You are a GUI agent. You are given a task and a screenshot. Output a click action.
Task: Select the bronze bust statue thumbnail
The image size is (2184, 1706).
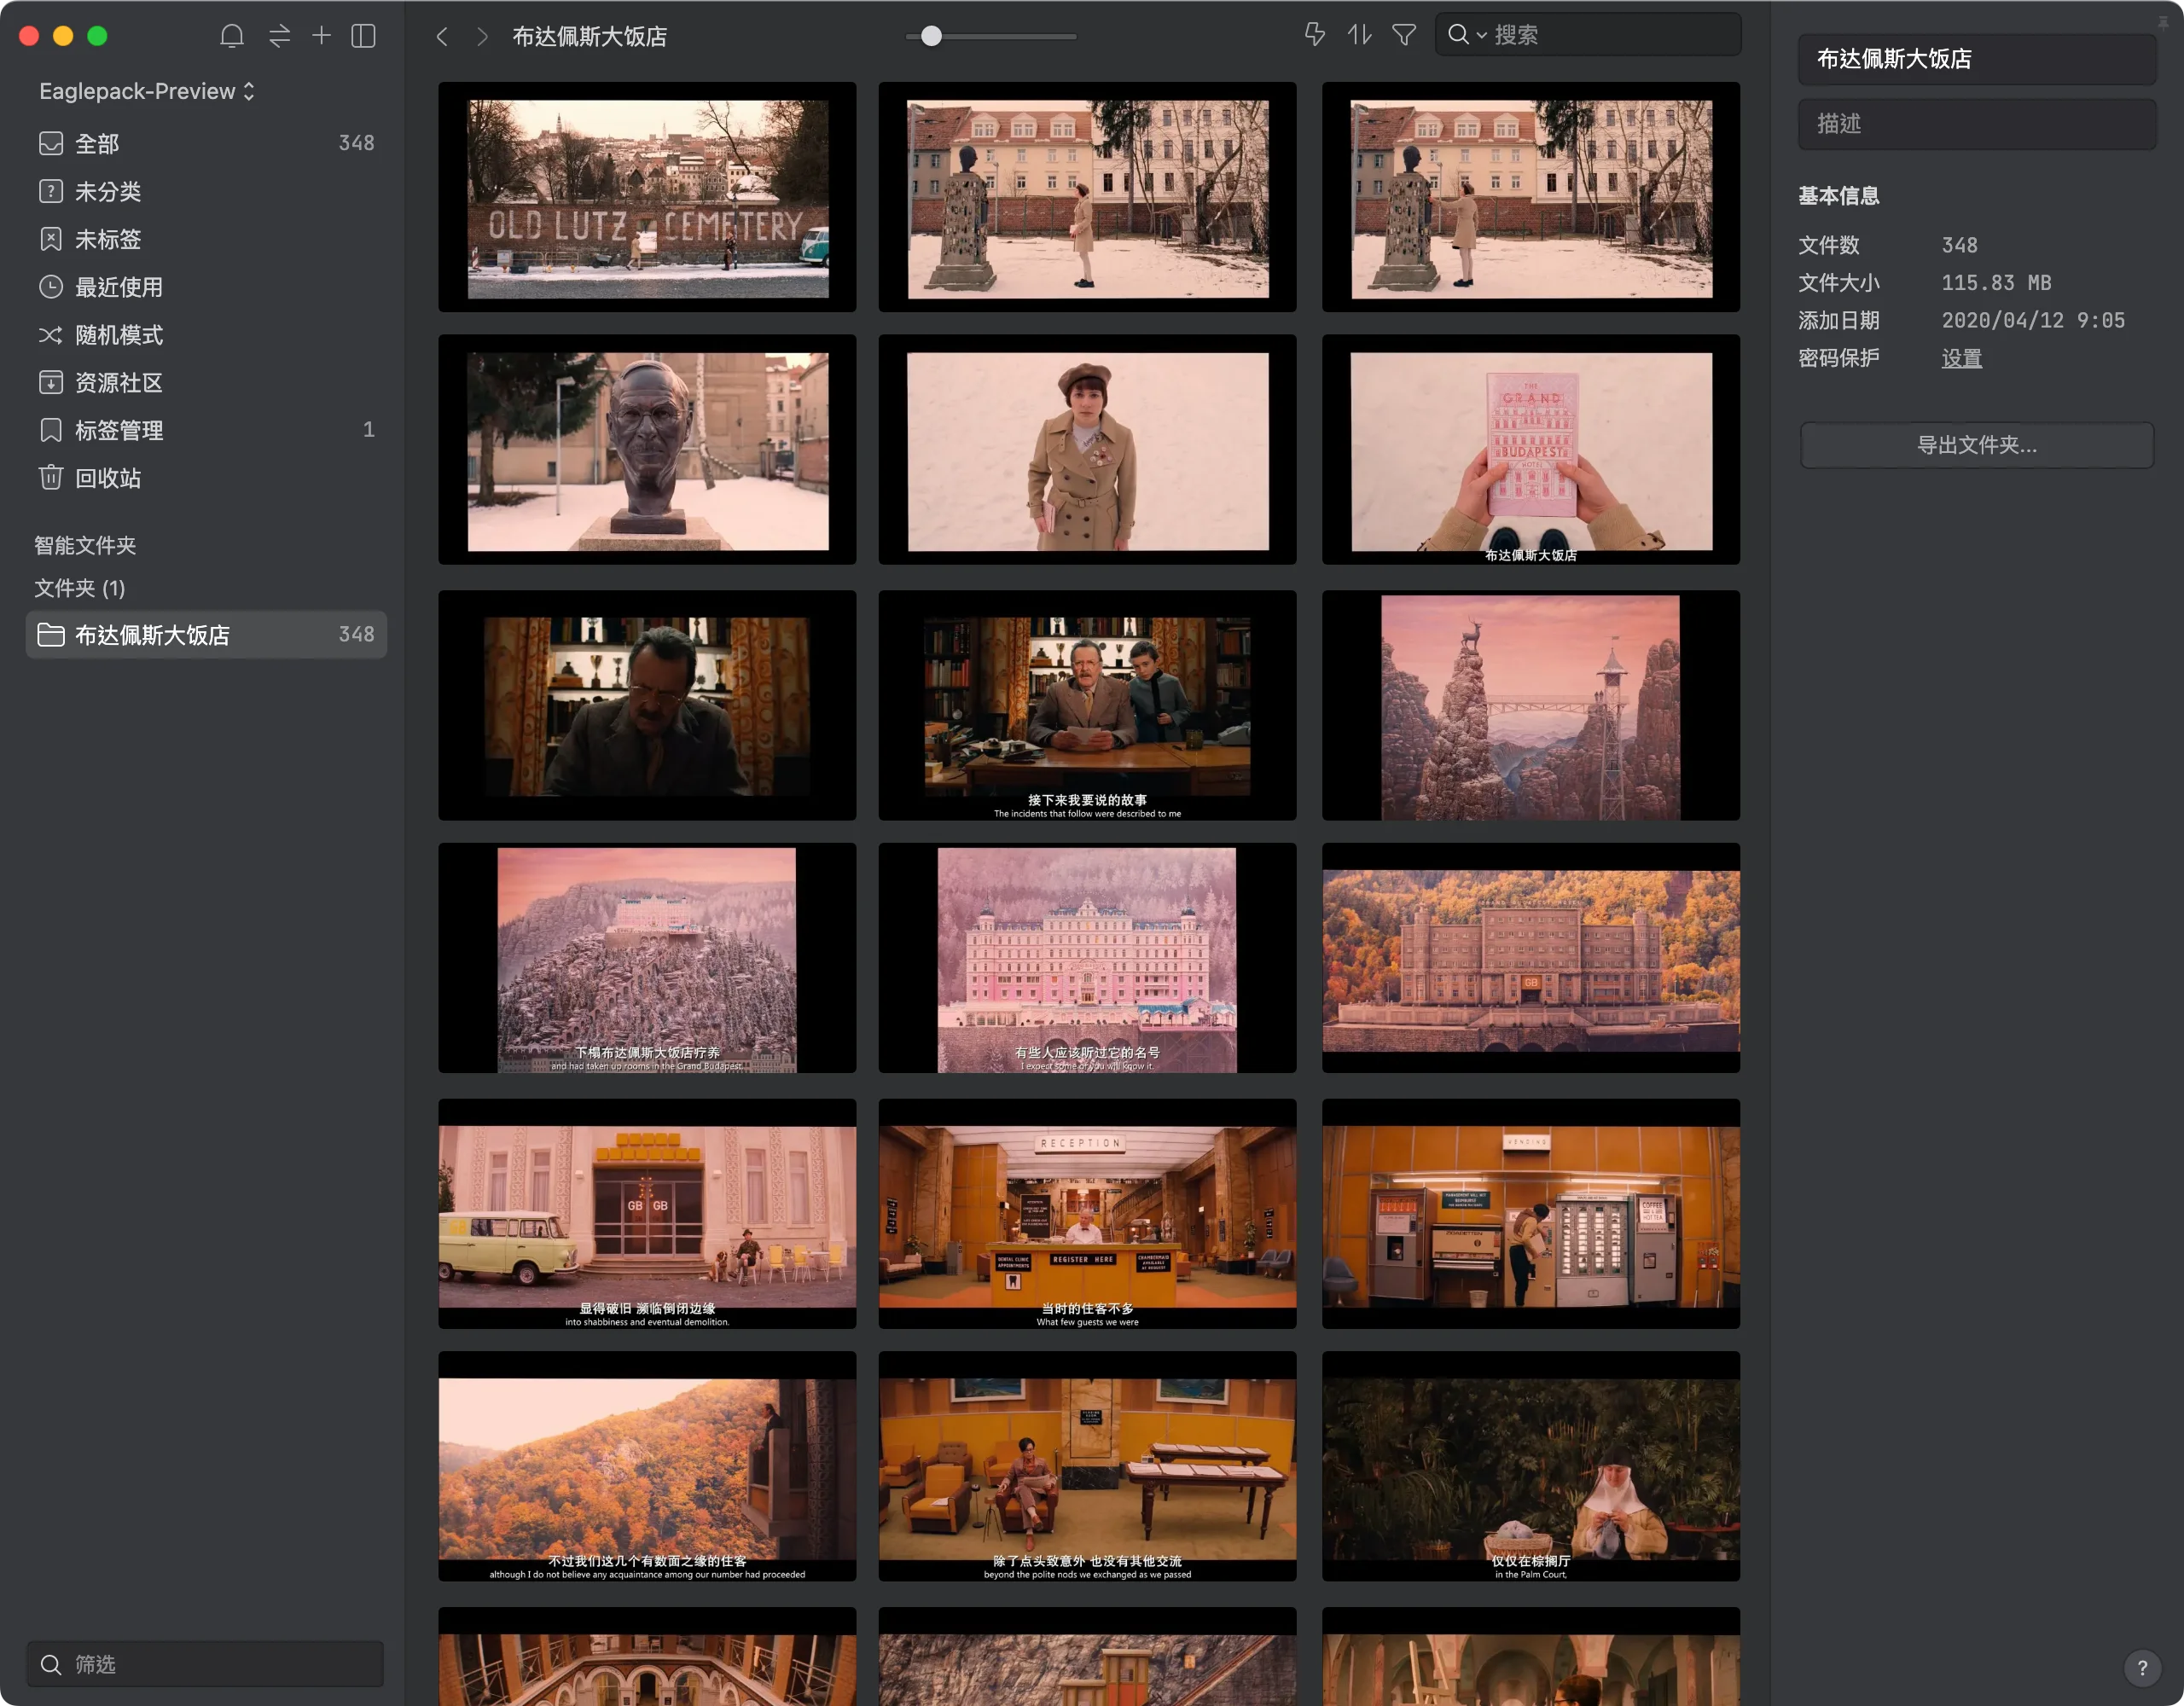647,450
